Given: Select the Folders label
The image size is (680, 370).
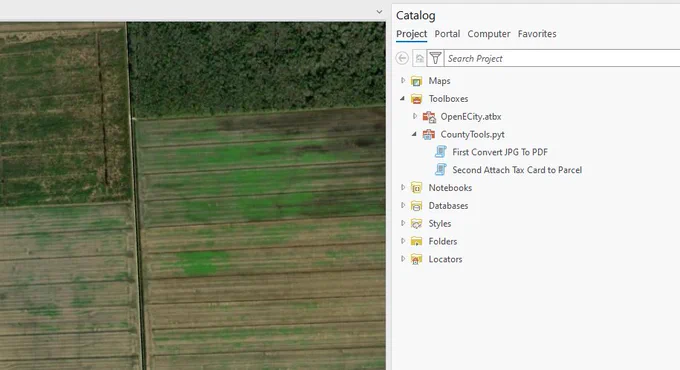Looking at the screenshot, I should click(x=443, y=241).
